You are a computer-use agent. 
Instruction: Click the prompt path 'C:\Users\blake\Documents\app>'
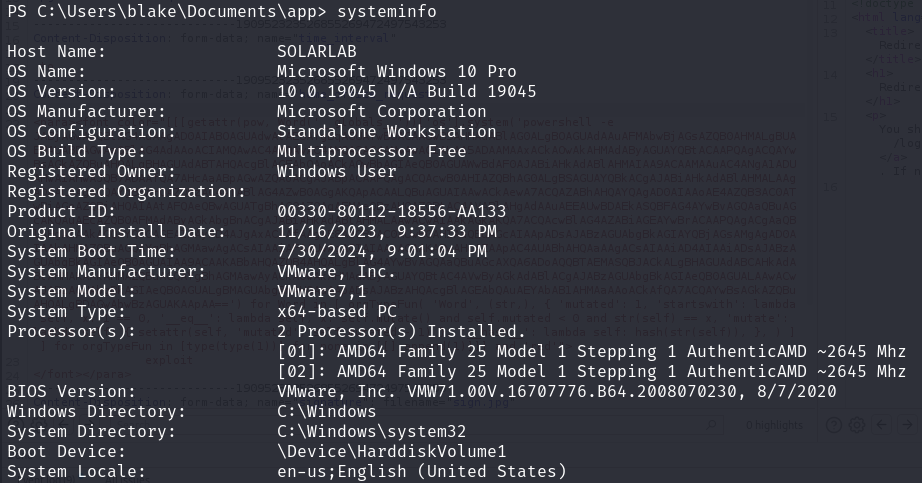tap(182, 12)
